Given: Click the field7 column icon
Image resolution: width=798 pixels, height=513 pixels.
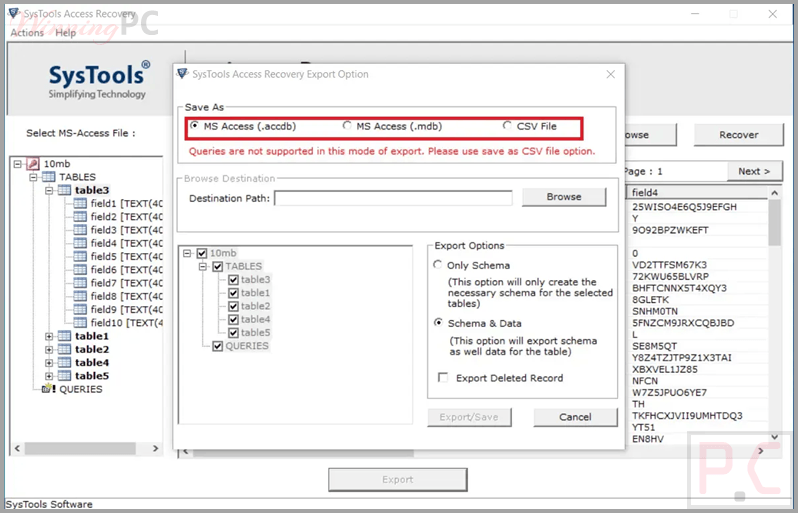Looking at the screenshot, I should tap(80, 282).
